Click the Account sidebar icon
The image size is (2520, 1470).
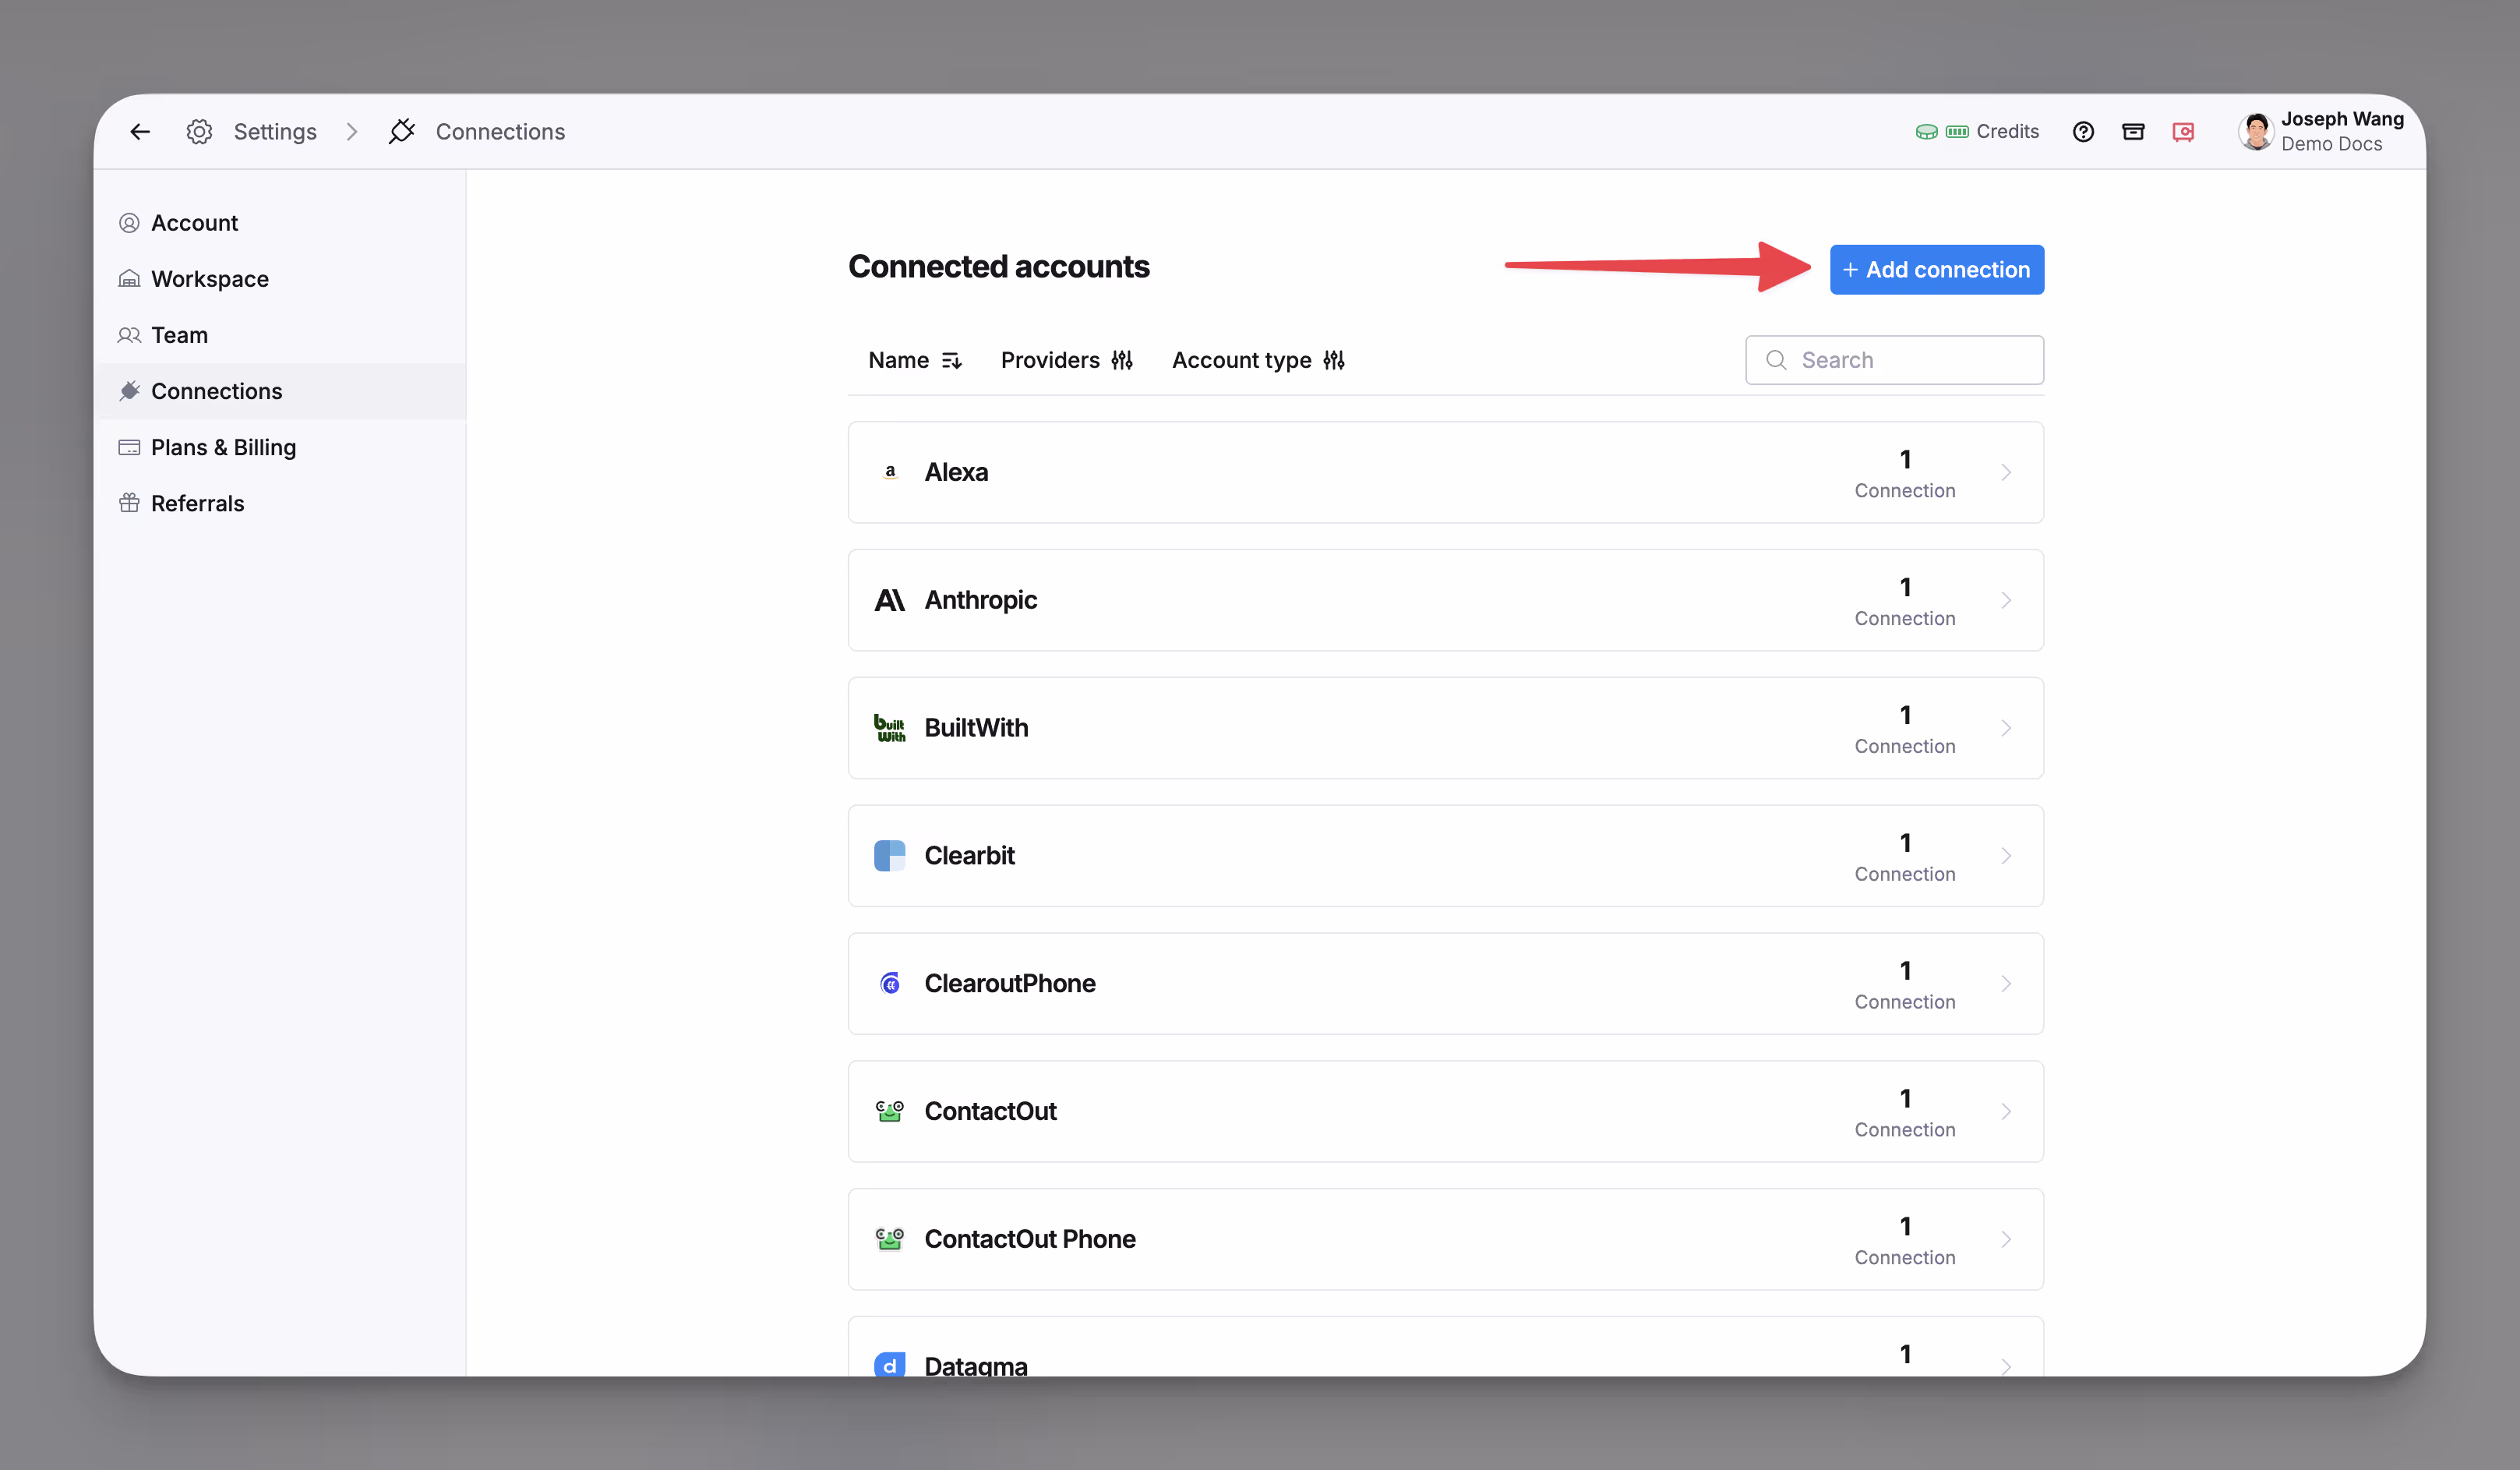pos(129,222)
